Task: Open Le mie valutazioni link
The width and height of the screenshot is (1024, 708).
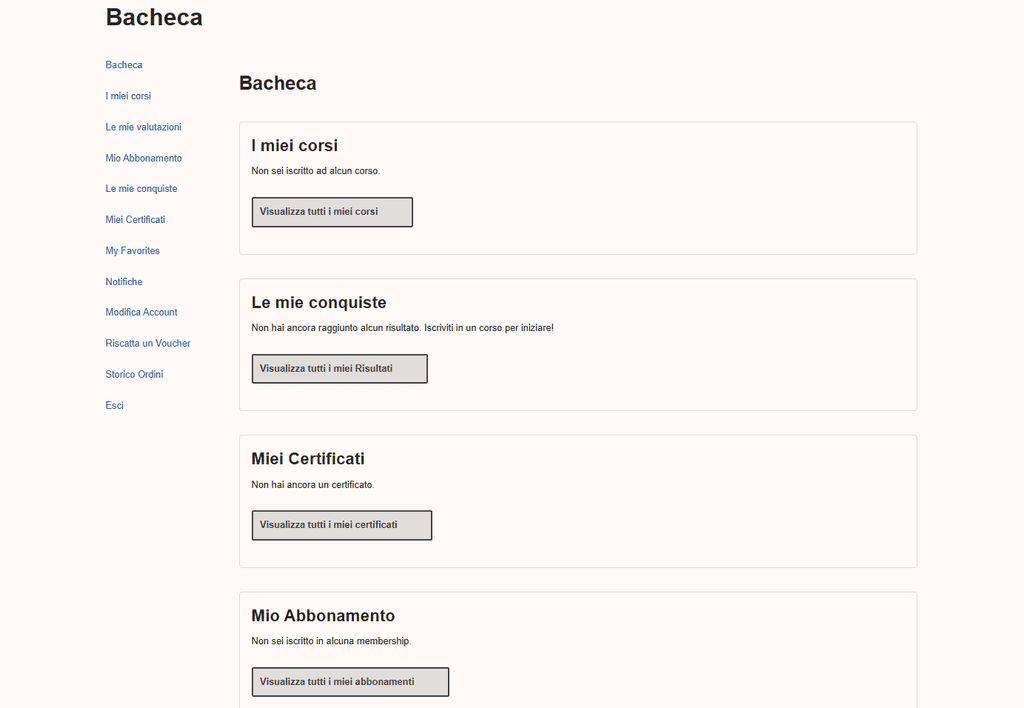Action: pyautogui.click(x=143, y=127)
